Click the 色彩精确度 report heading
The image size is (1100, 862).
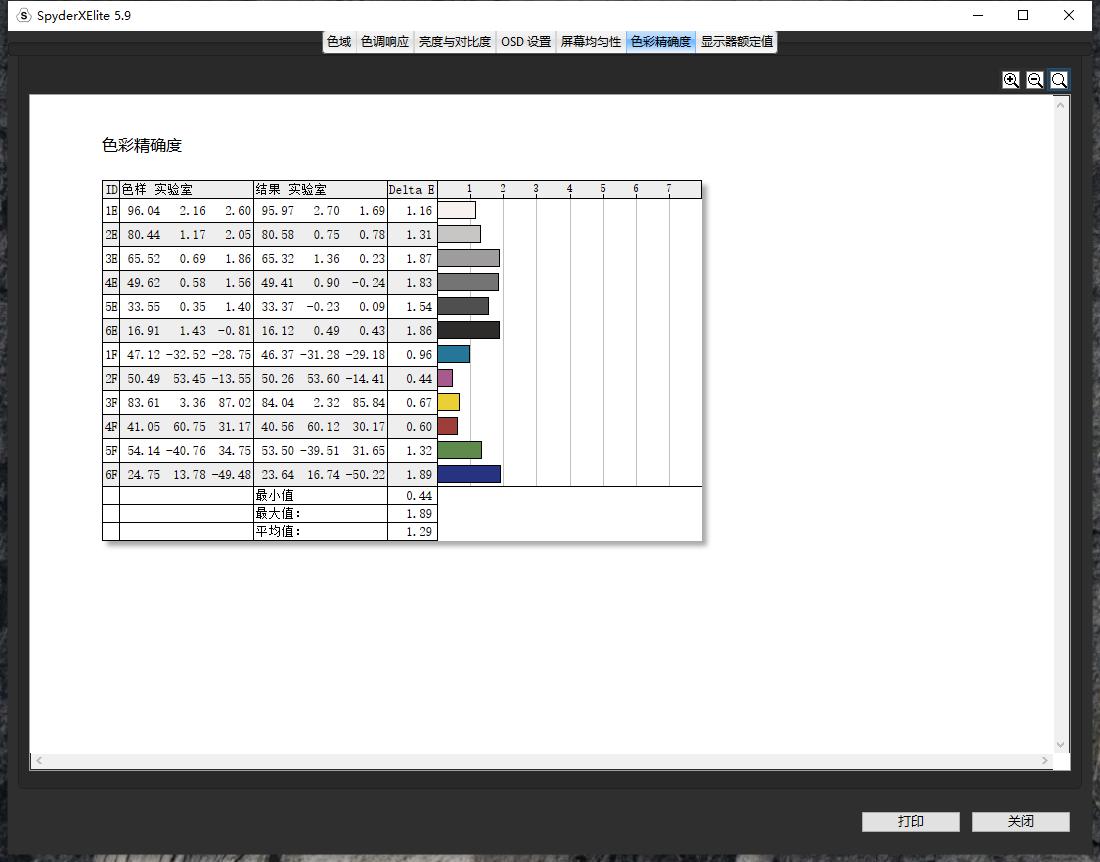[142, 145]
